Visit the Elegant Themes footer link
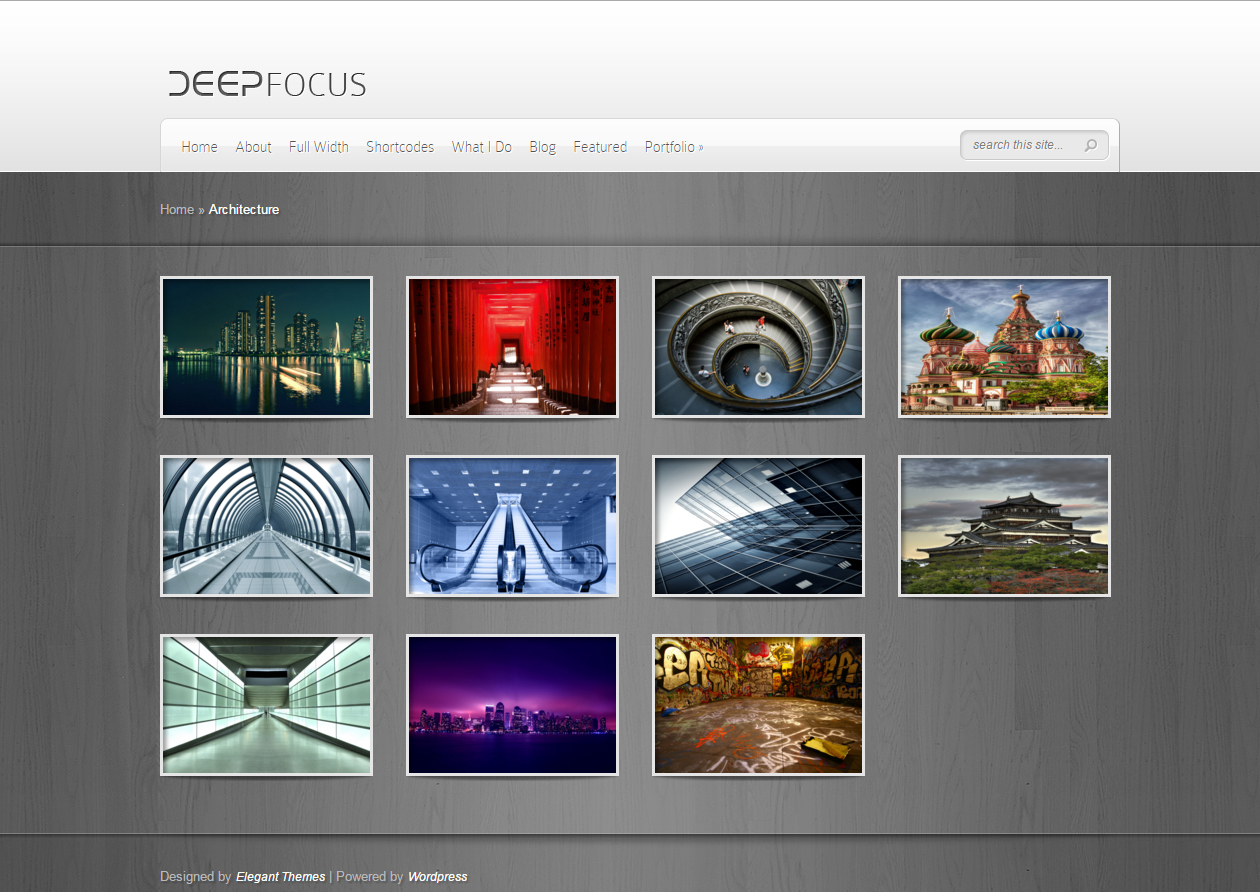This screenshot has height=892, width=1260. 280,876
